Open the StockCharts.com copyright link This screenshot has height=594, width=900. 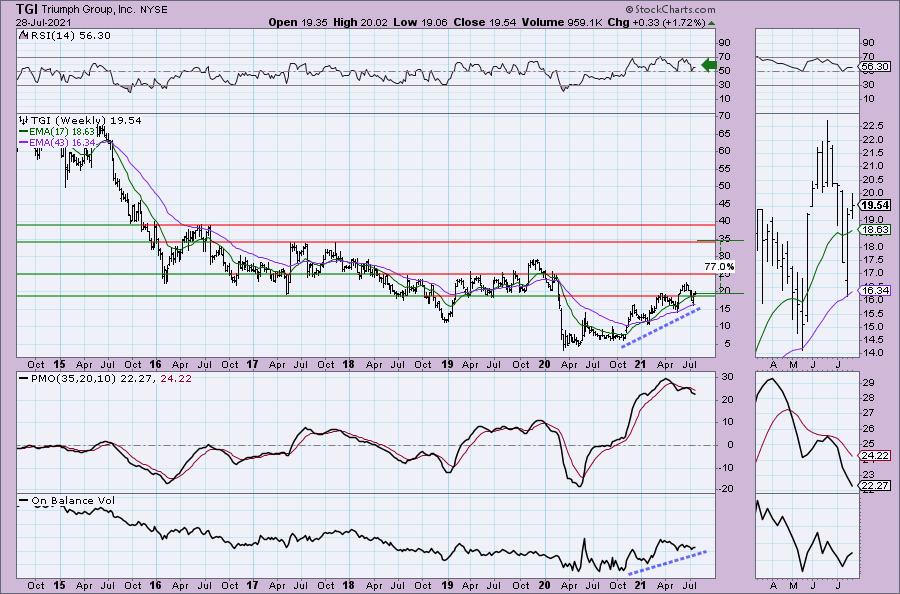click(x=670, y=9)
